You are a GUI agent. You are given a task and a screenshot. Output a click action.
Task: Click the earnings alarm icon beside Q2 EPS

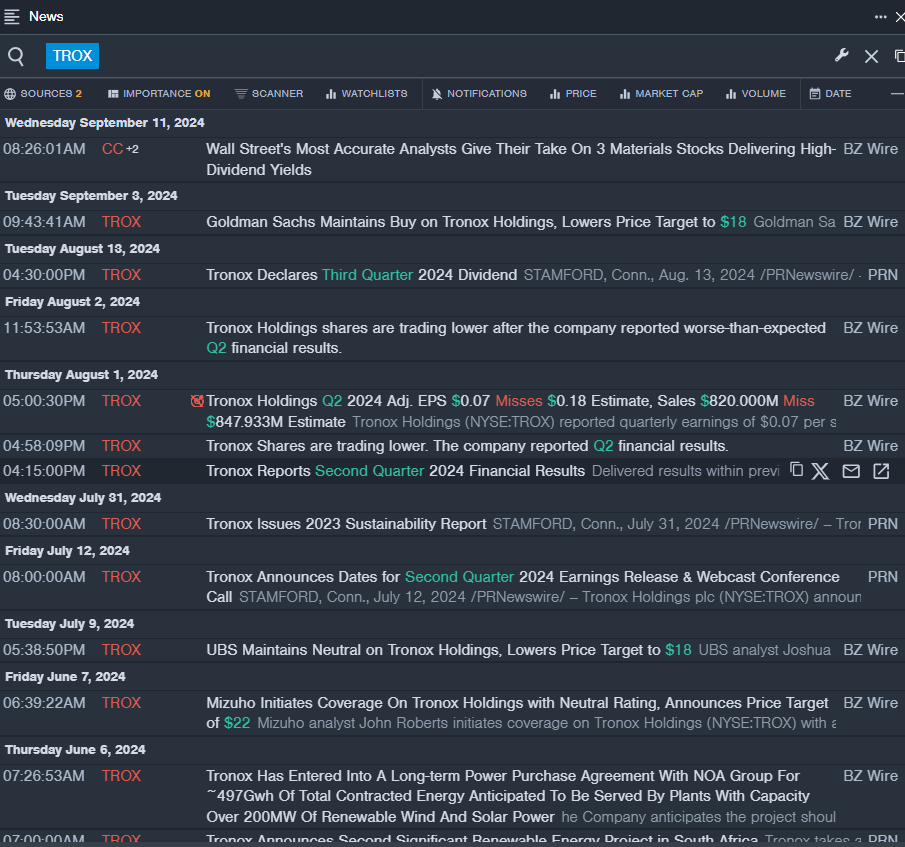click(197, 401)
